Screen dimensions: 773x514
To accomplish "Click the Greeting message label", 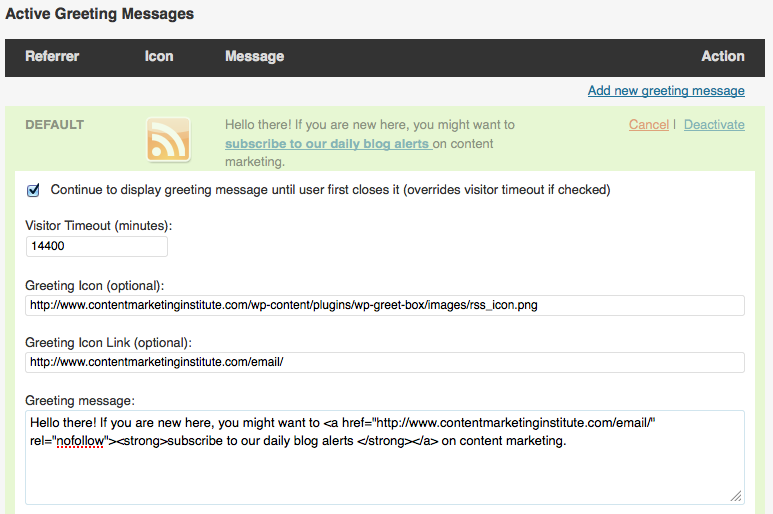I will 80,401.
